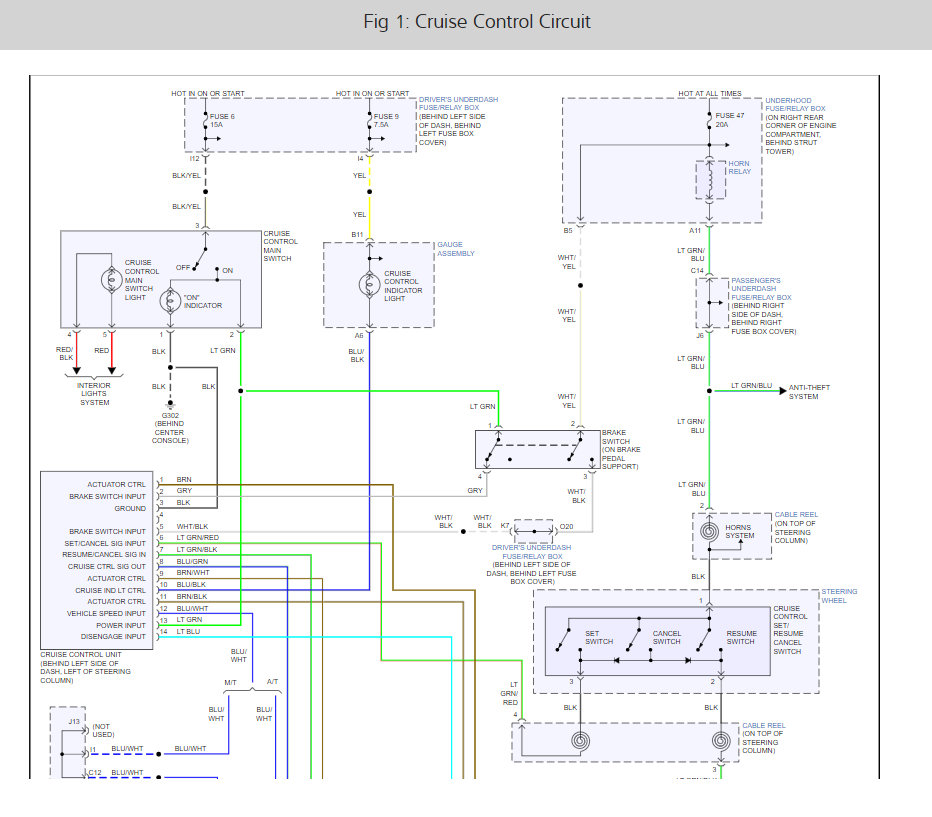932x817 pixels.
Task: Click the GRY wire label at pin 2
Action: click(x=184, y=491)
